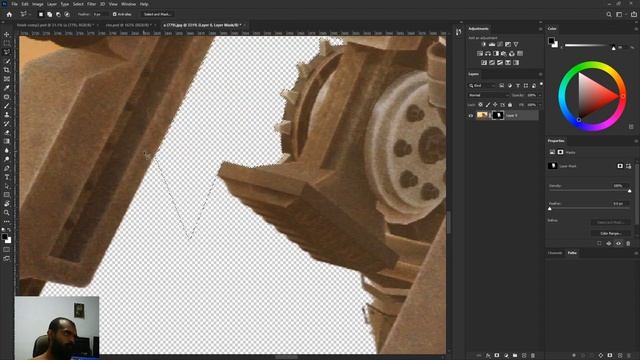Screen dimensions: 640x360
Task: Open the blend mode Normal dropdown
Action: 488,95
